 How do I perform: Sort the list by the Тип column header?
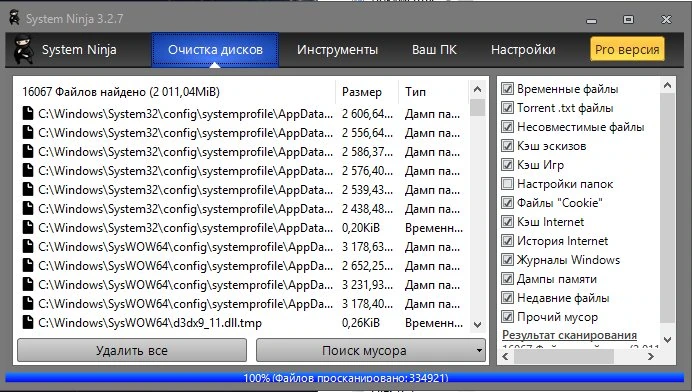coord(433,92)
